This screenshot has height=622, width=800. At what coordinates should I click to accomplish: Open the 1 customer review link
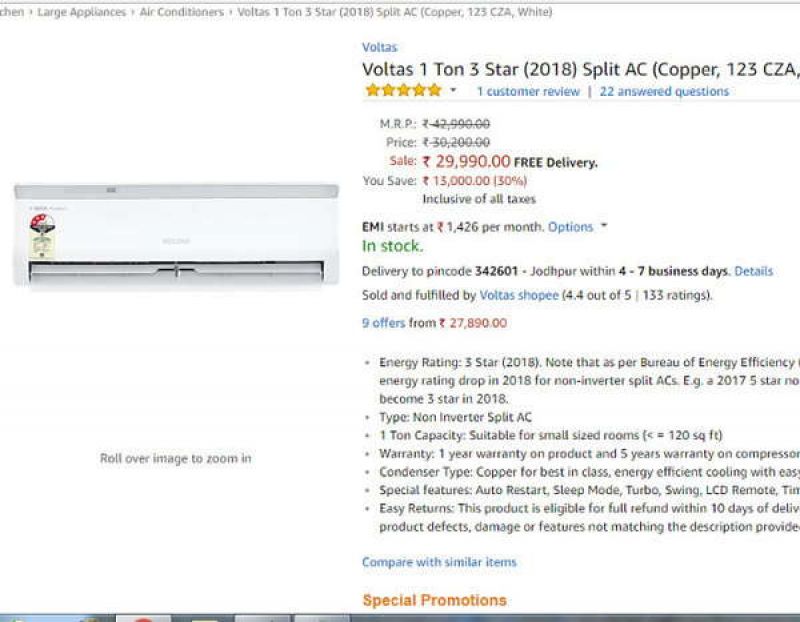[527, 91]
